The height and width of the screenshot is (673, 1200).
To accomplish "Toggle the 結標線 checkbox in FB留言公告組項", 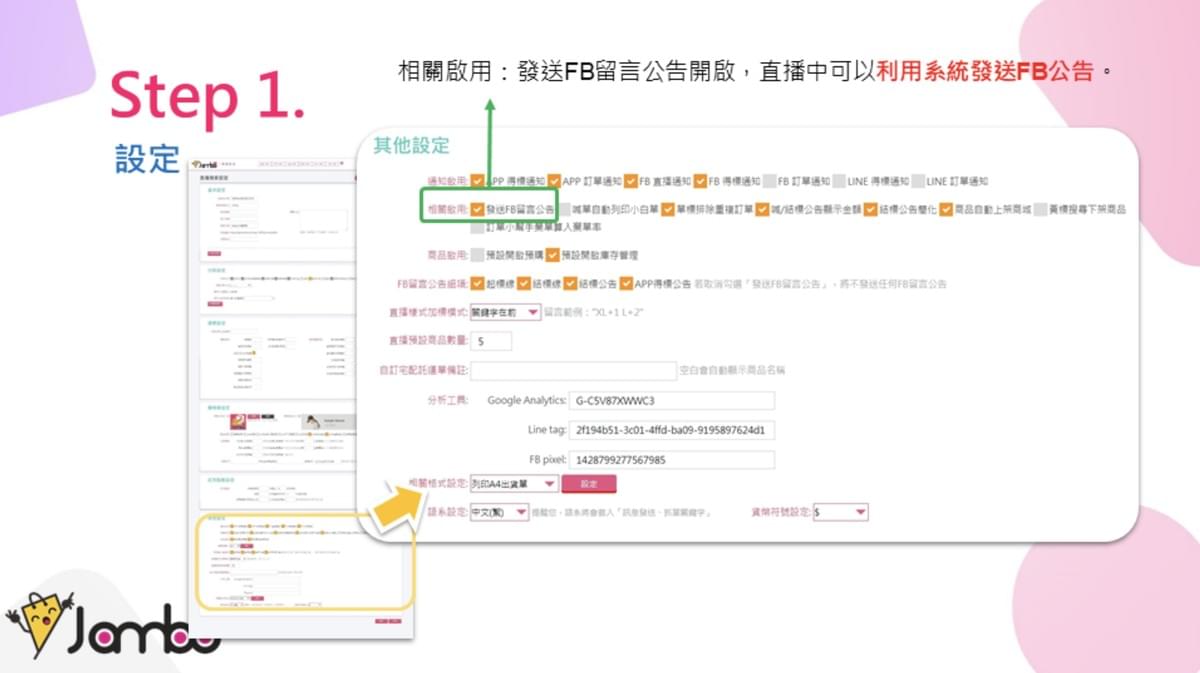I will tap(524, 283).
